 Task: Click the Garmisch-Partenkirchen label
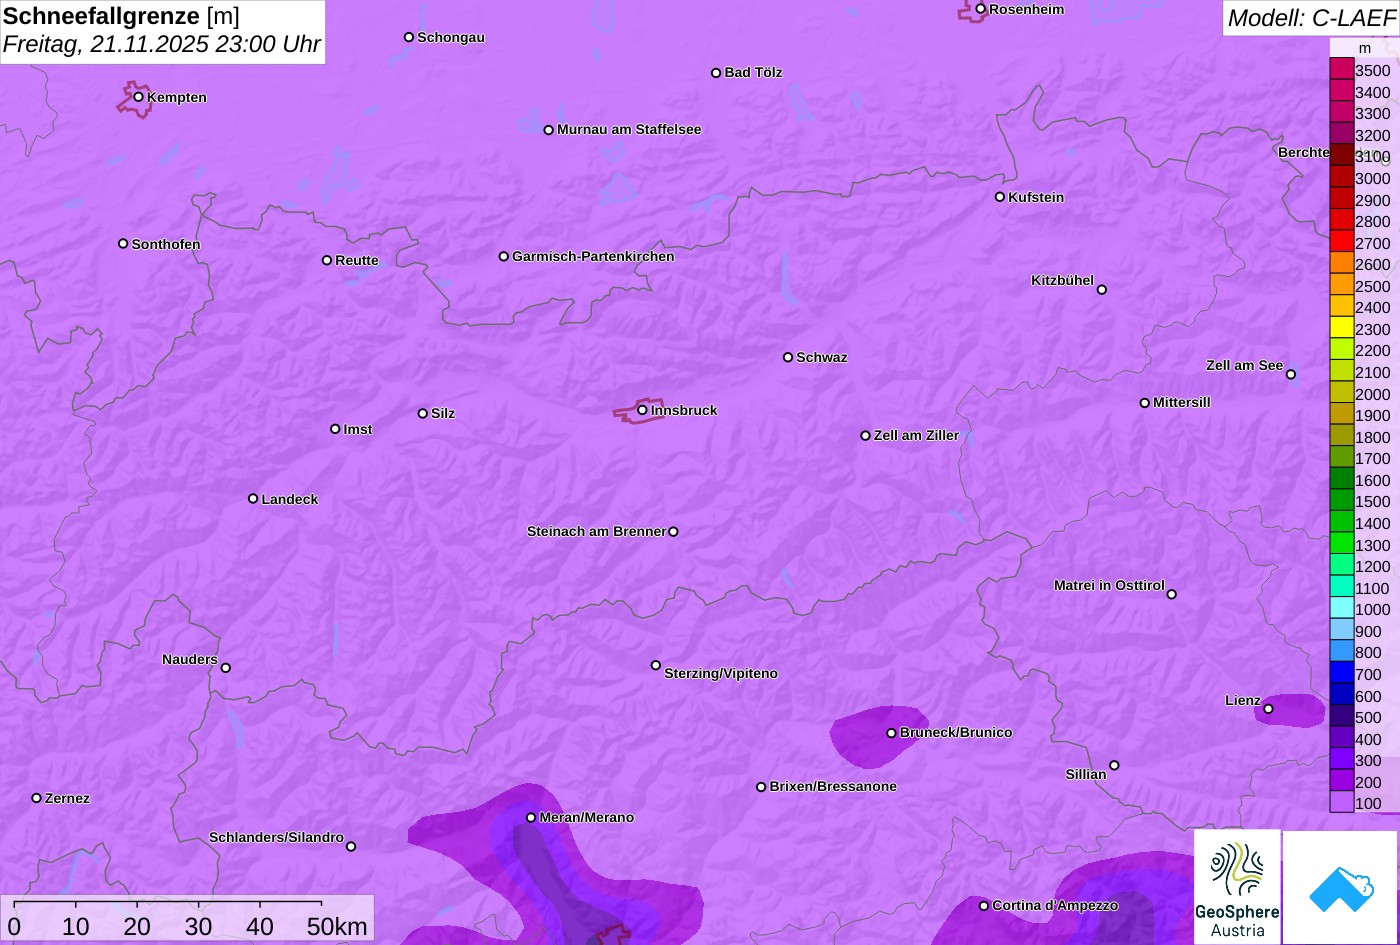pyautogui.click(x=593, y=256)
